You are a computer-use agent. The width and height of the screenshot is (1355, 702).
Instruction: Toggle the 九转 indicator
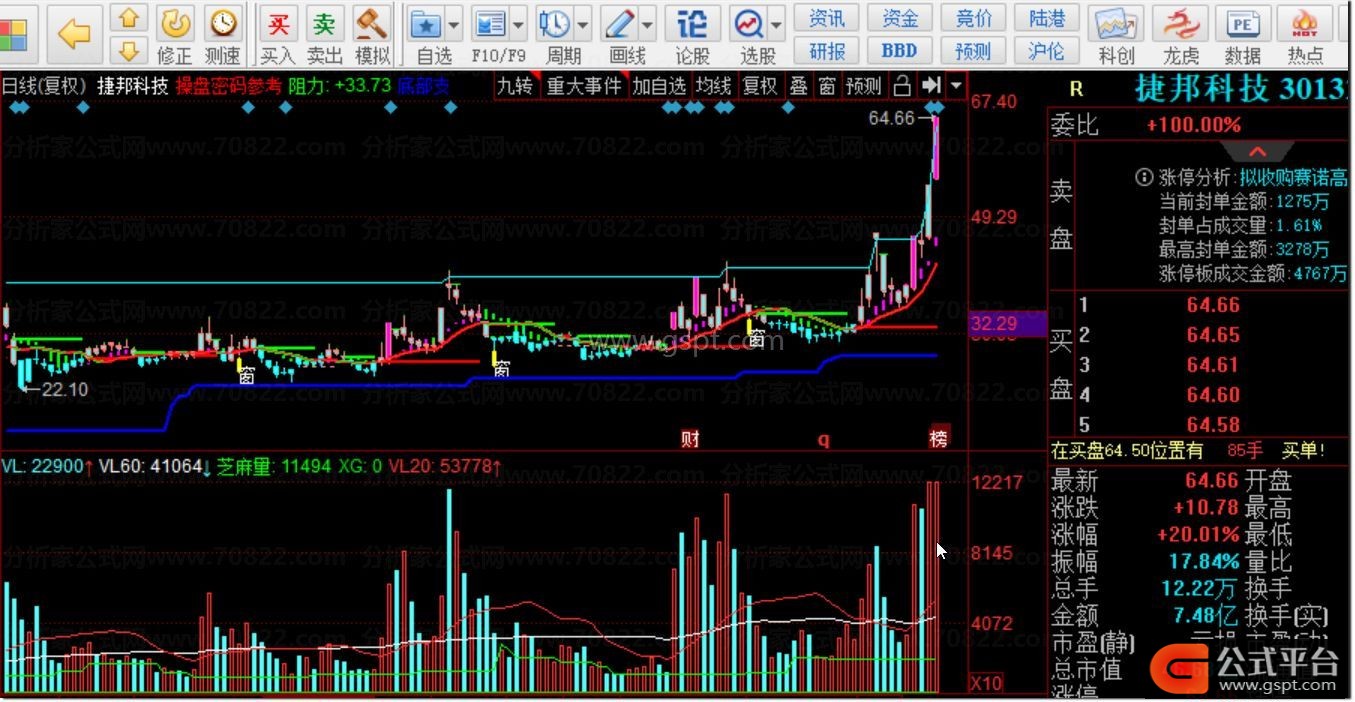(516, 86)
